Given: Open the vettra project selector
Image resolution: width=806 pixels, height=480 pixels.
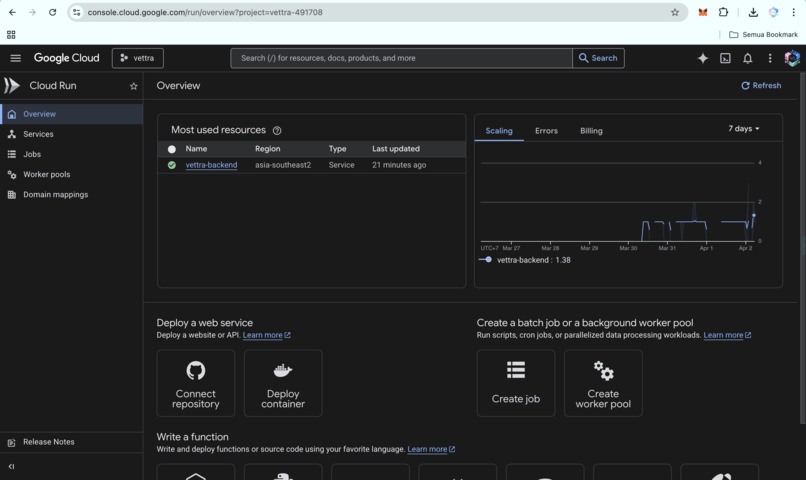Looking at the screenshot, I should [x=138, y=58].
